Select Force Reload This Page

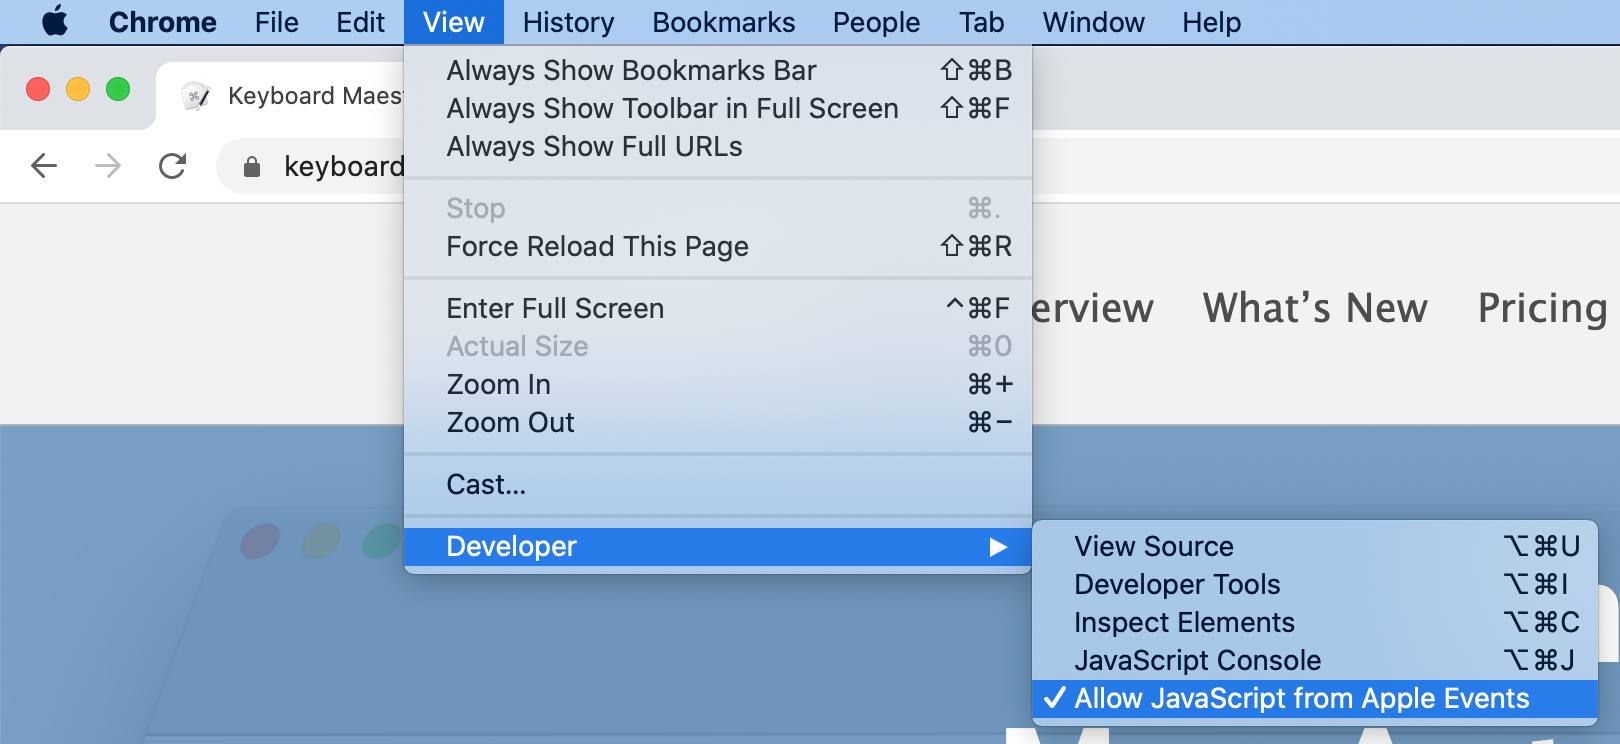point(597,246)
